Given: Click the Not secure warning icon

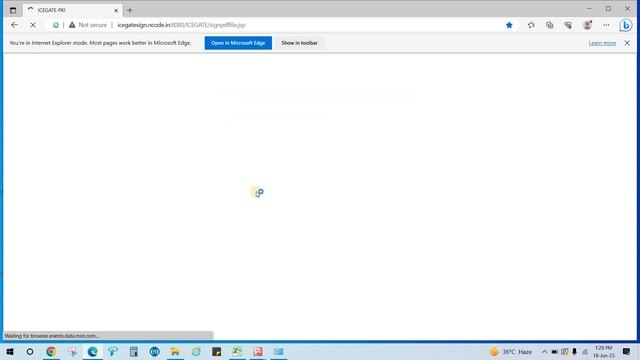Looking at the screenshot, I should 72,25.
